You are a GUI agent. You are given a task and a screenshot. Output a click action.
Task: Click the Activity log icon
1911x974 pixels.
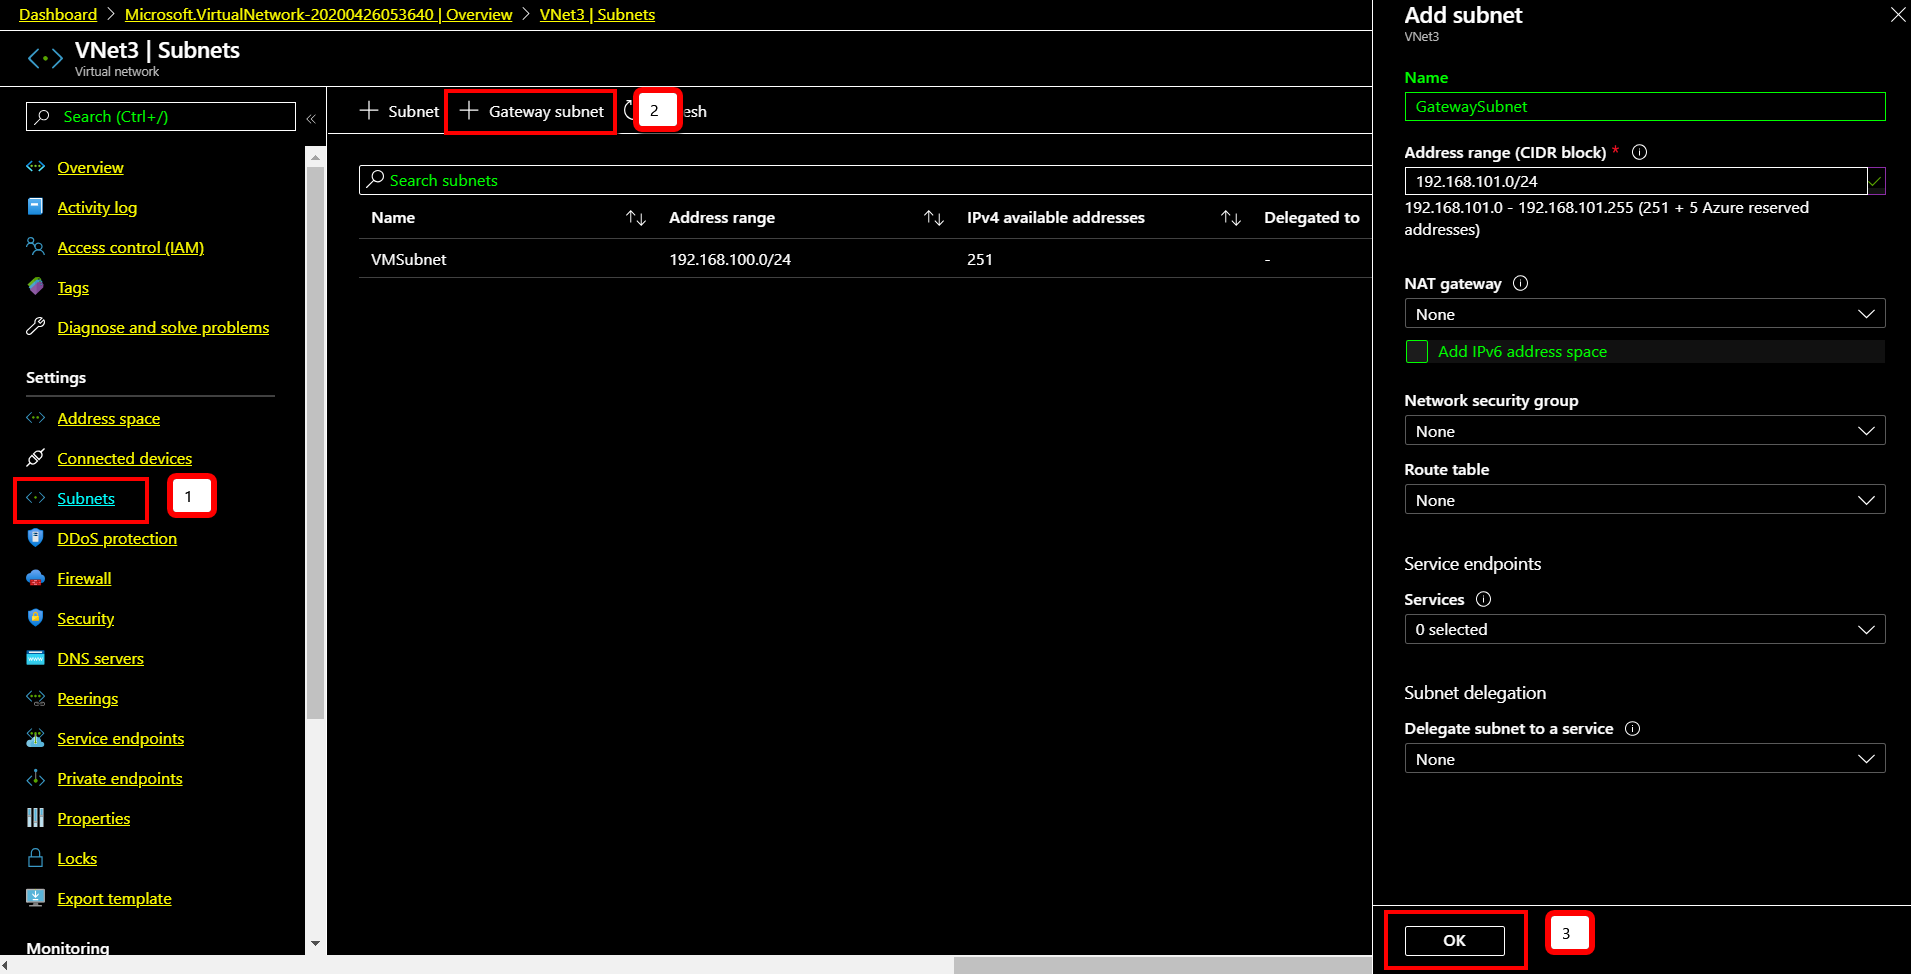point(36,207)
